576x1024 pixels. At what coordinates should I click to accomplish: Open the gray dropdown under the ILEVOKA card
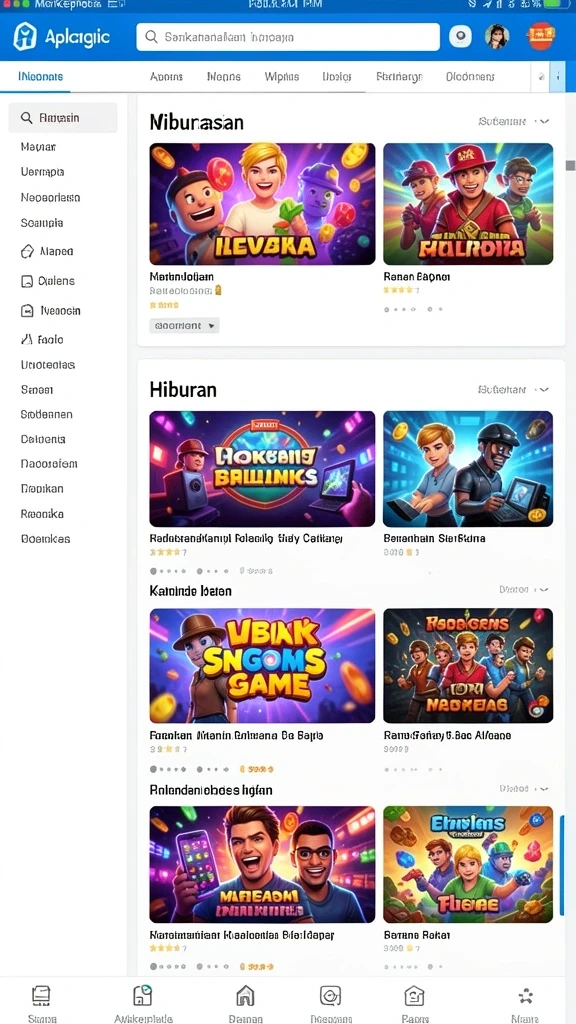[184, 325]
